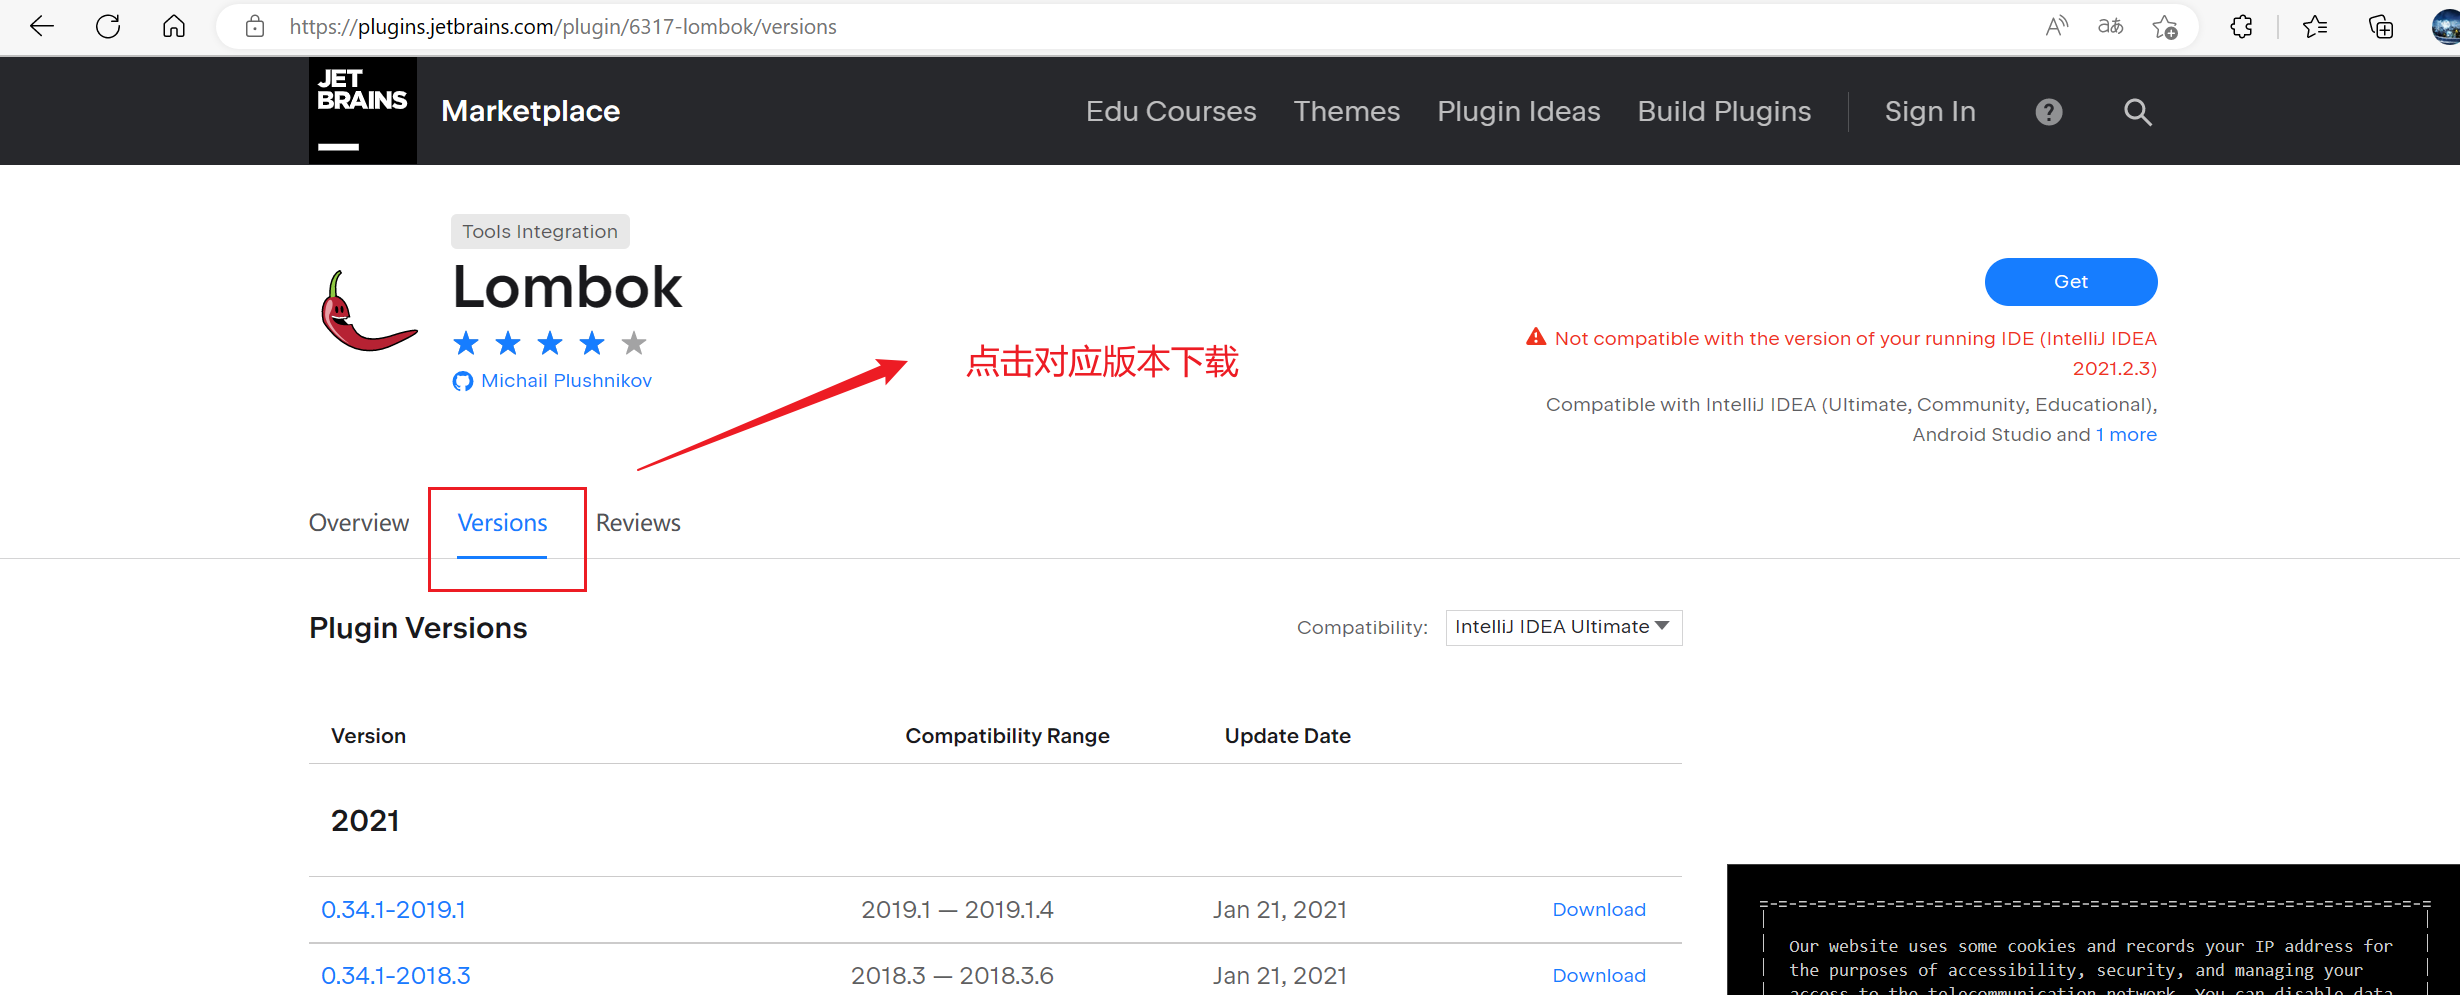Open browser extensions puzzle icon
Screen dimensions: 2460x995
2242,27
